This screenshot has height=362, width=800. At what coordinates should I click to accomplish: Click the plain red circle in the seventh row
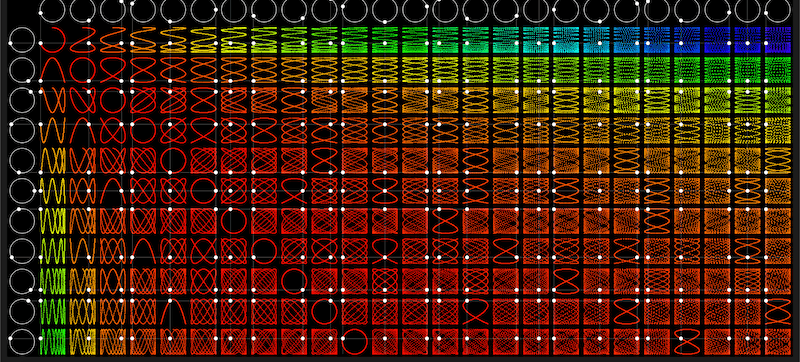234,221
